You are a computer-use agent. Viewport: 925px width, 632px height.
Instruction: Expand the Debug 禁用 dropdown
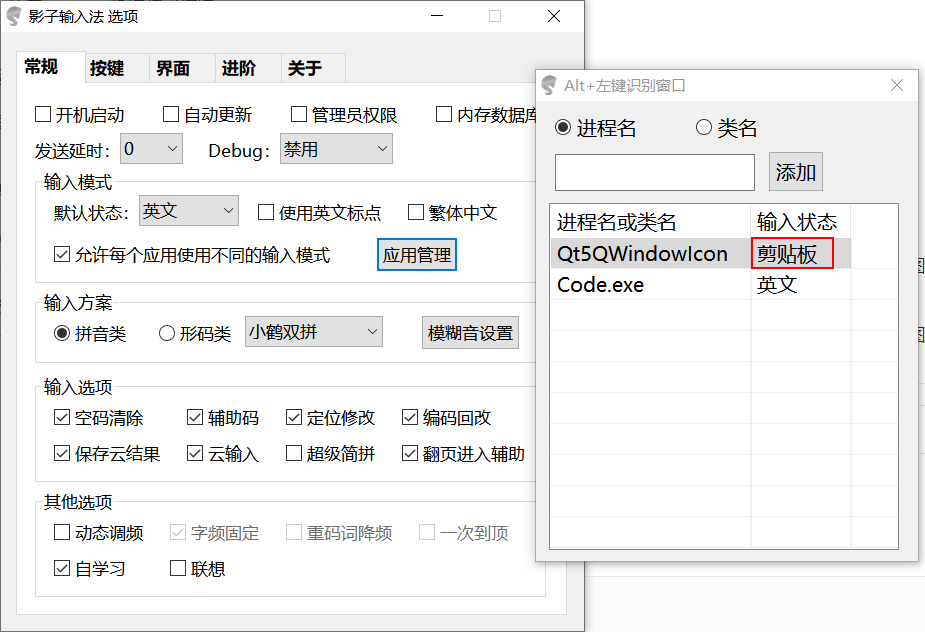[336, 148]
